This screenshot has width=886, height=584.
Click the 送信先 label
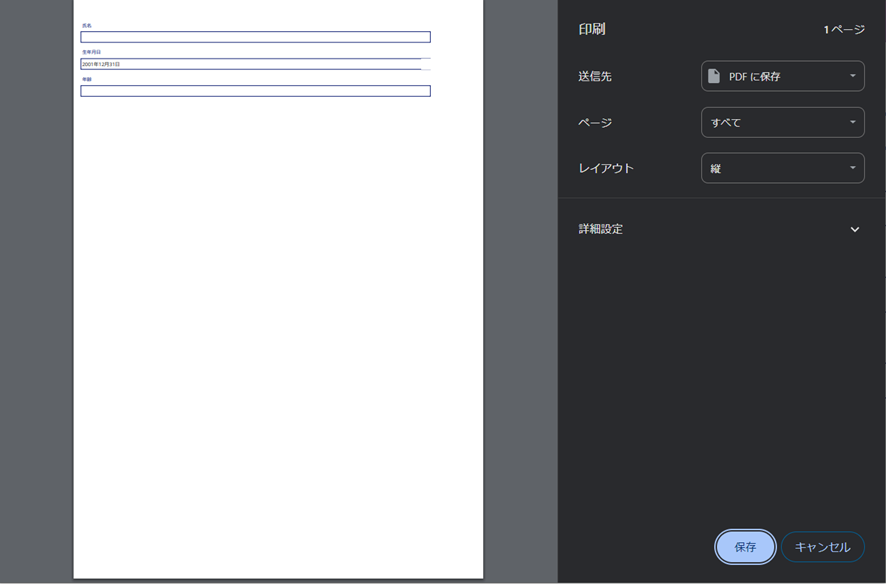point(595,77)
